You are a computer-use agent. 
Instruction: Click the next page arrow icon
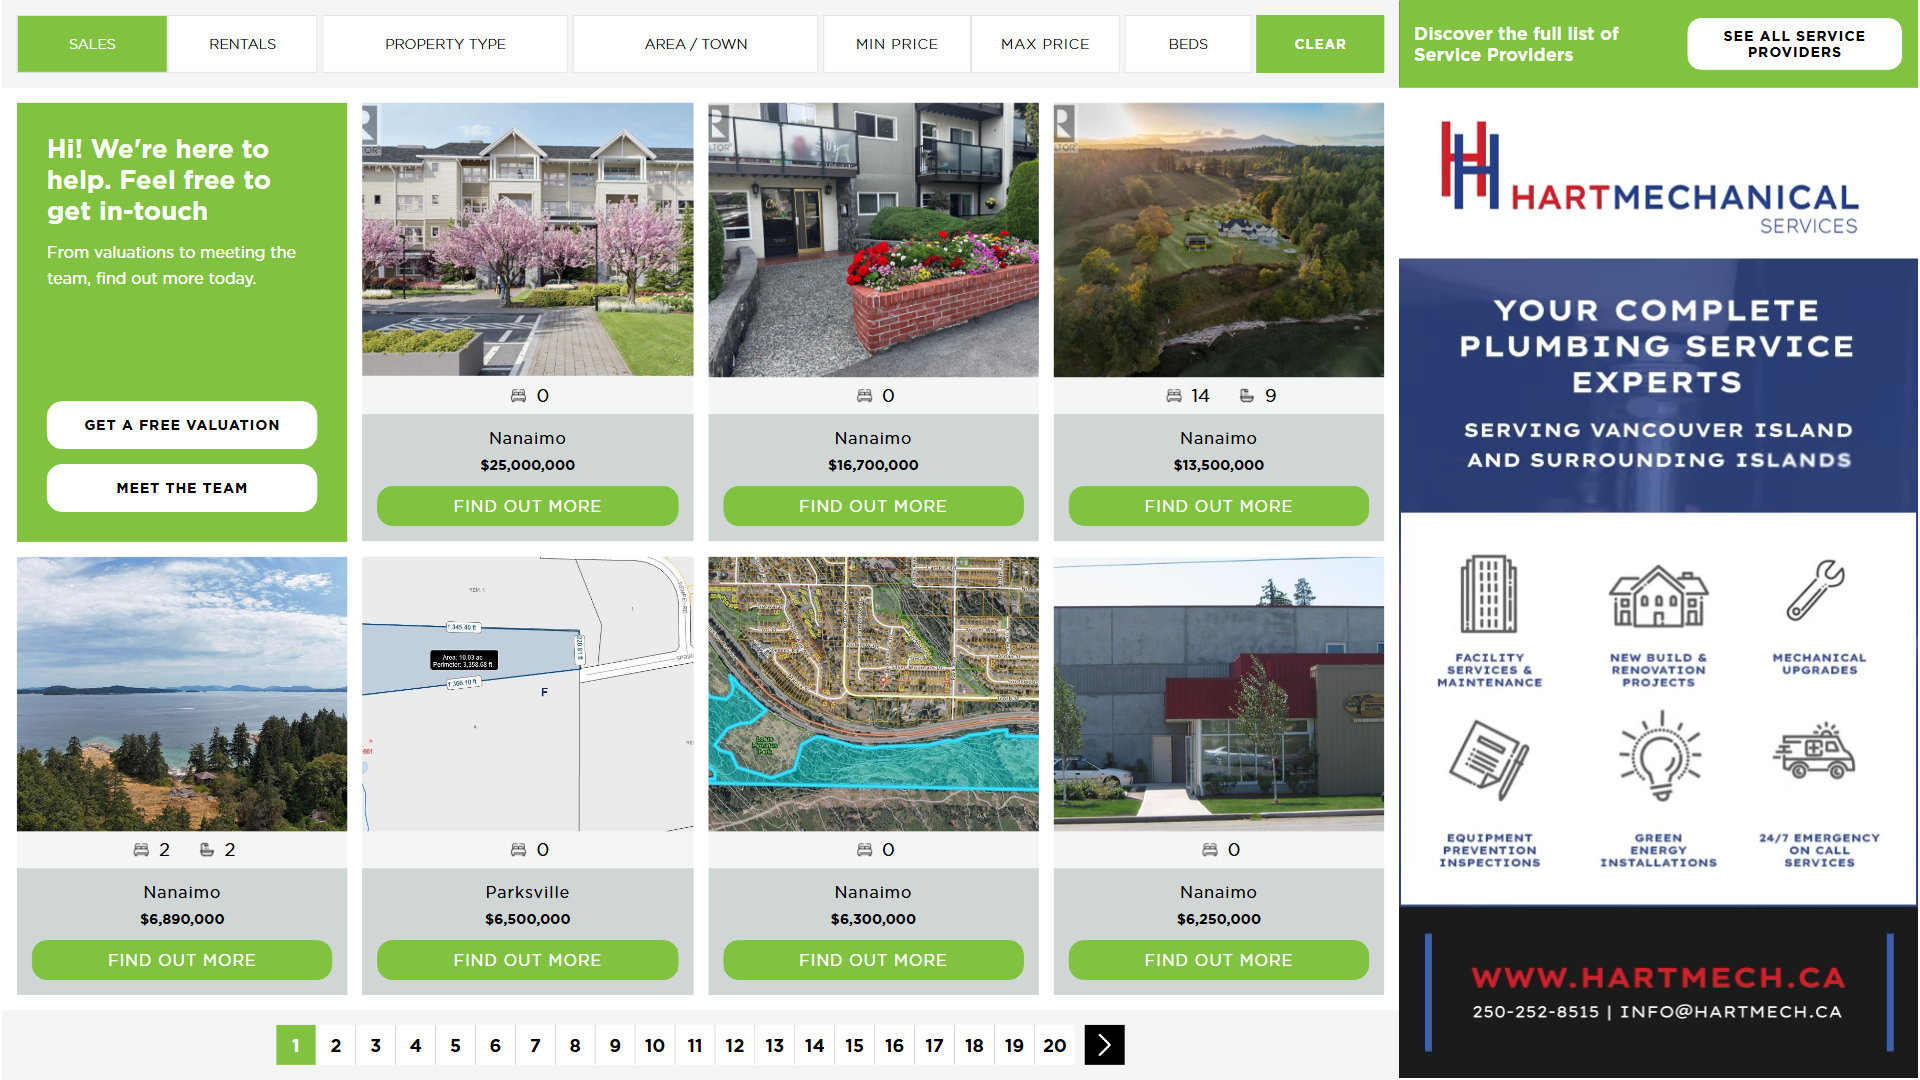tap(1104, 1045)
